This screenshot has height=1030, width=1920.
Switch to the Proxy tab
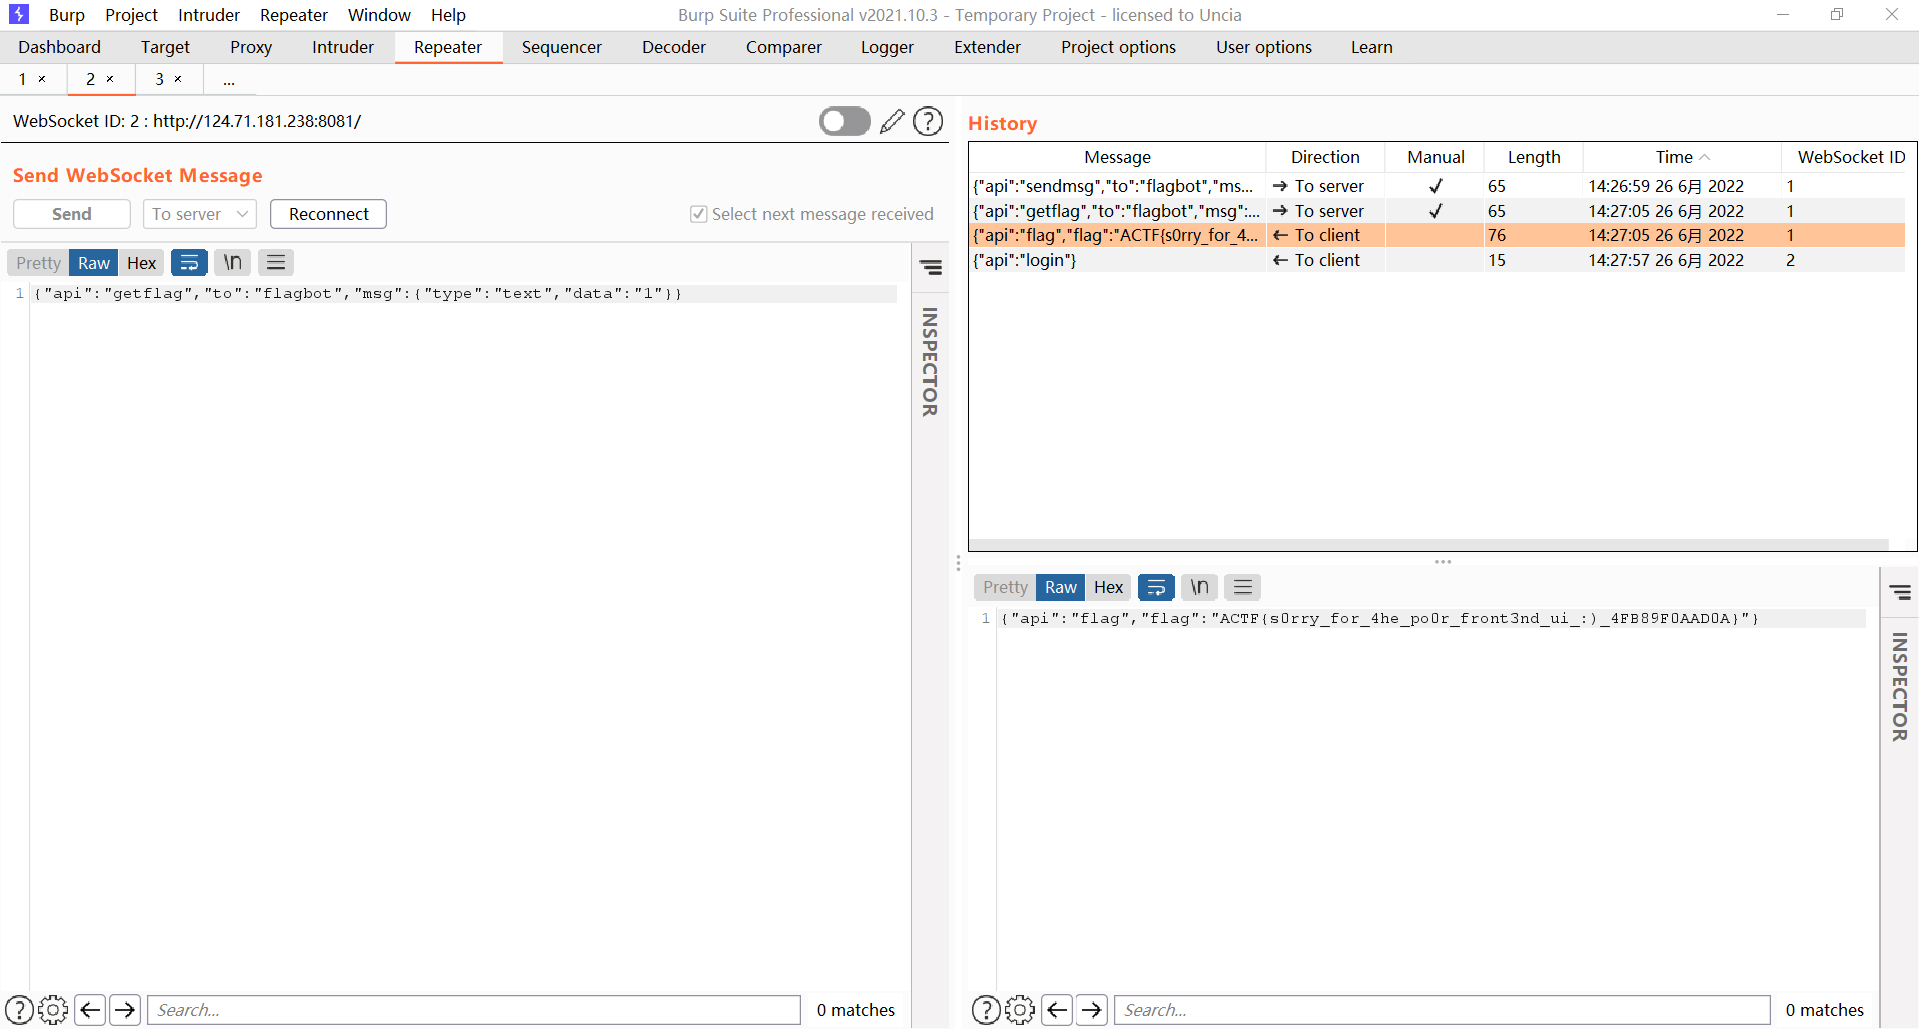[251, 47]
